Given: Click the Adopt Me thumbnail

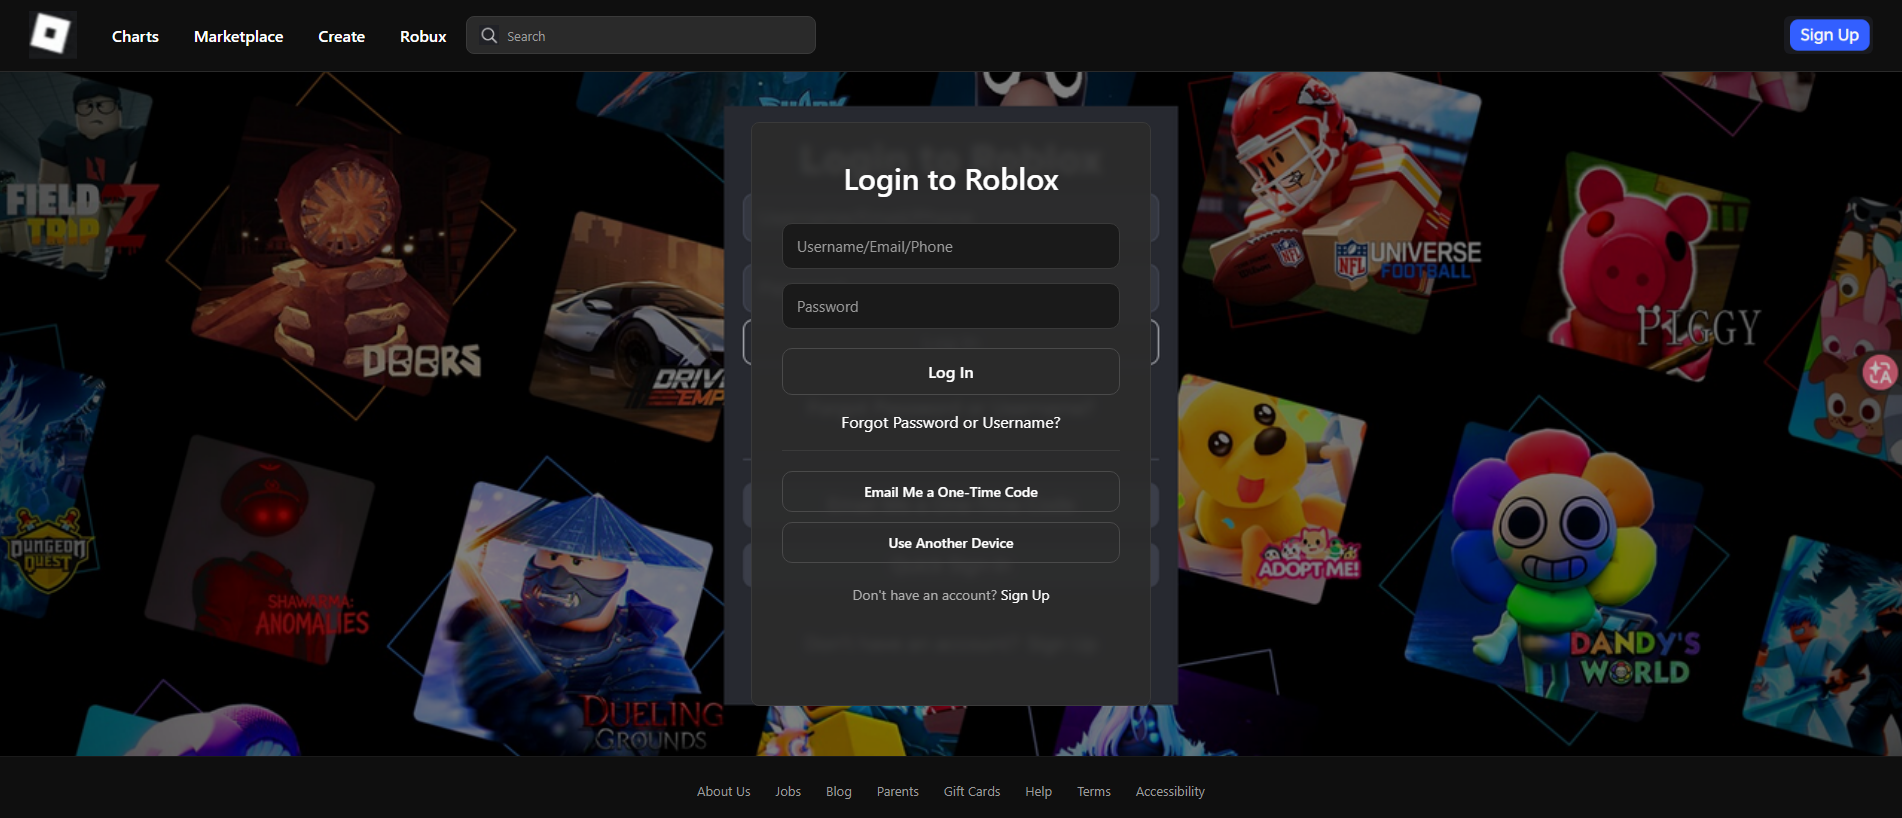Looking at the screenshot, I should (x=1270, y=490).
